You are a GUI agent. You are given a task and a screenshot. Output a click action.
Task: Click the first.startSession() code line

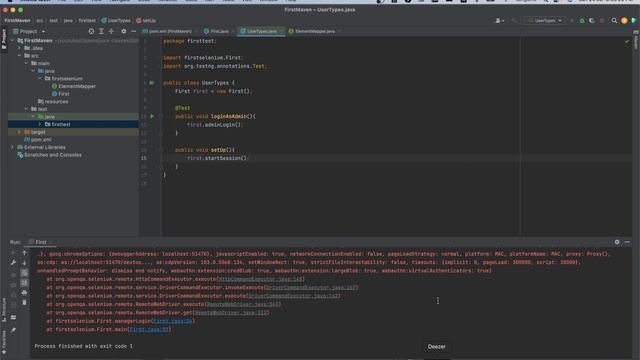(x=217, y=158)
